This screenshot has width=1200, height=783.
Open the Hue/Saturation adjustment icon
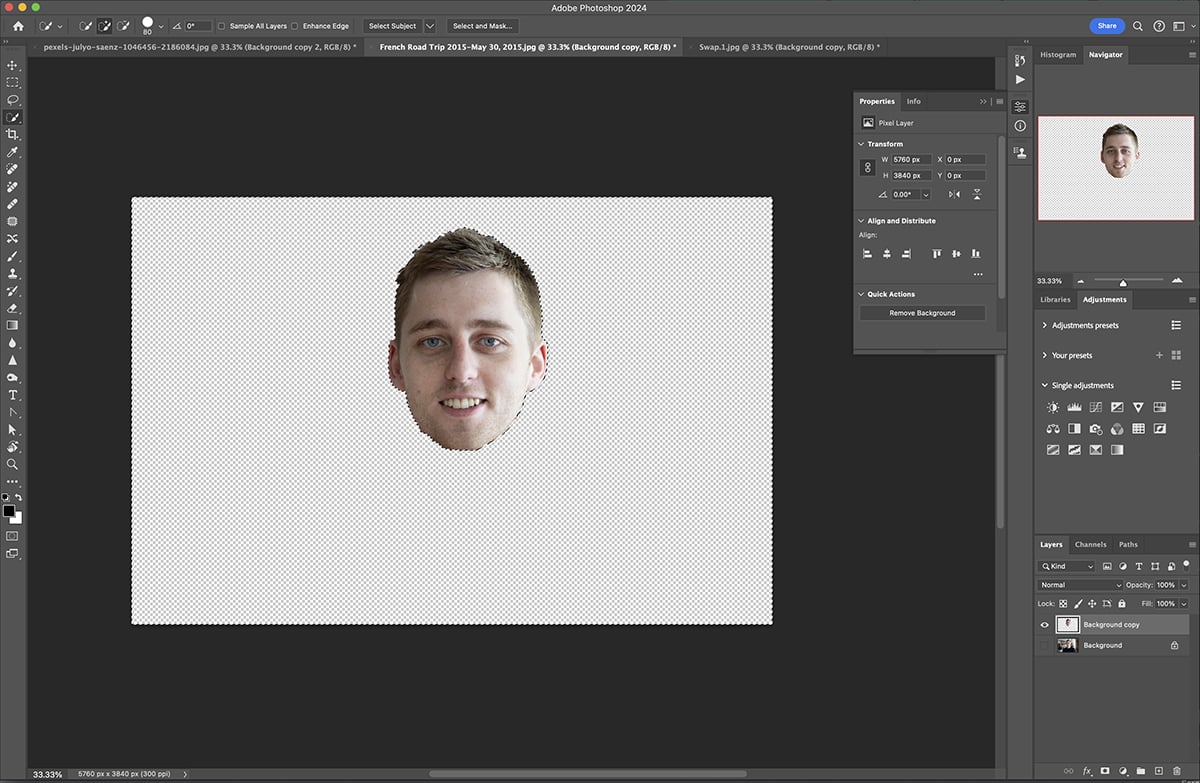point(1159,408)
